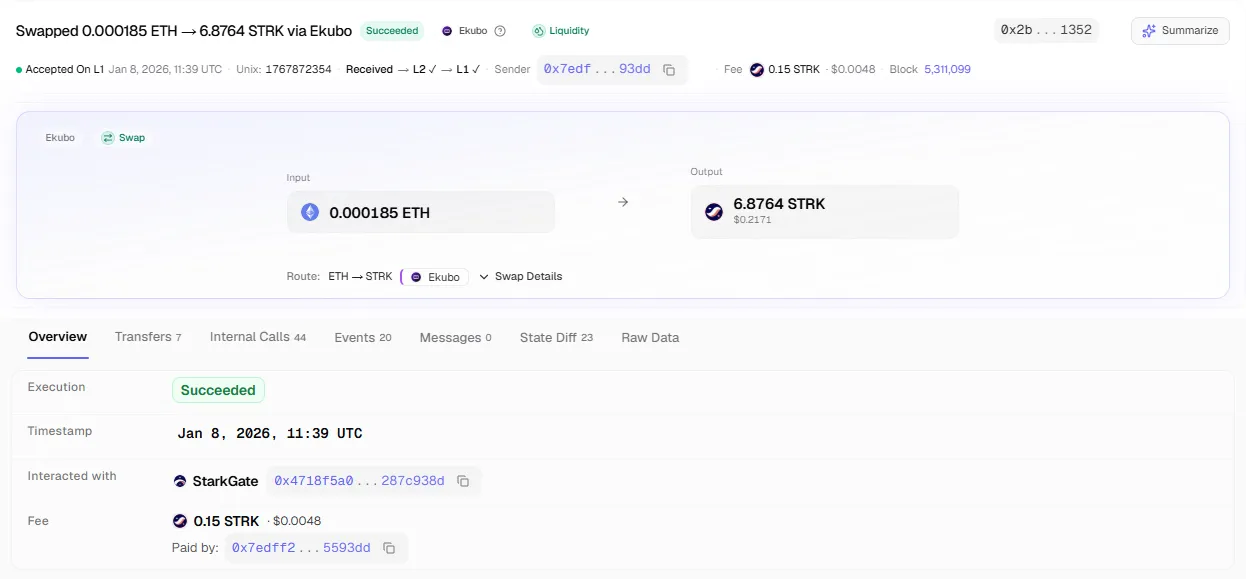Click the Swap arrows icon
Viewport: 1246px width, 579px height.
point(108,138)
